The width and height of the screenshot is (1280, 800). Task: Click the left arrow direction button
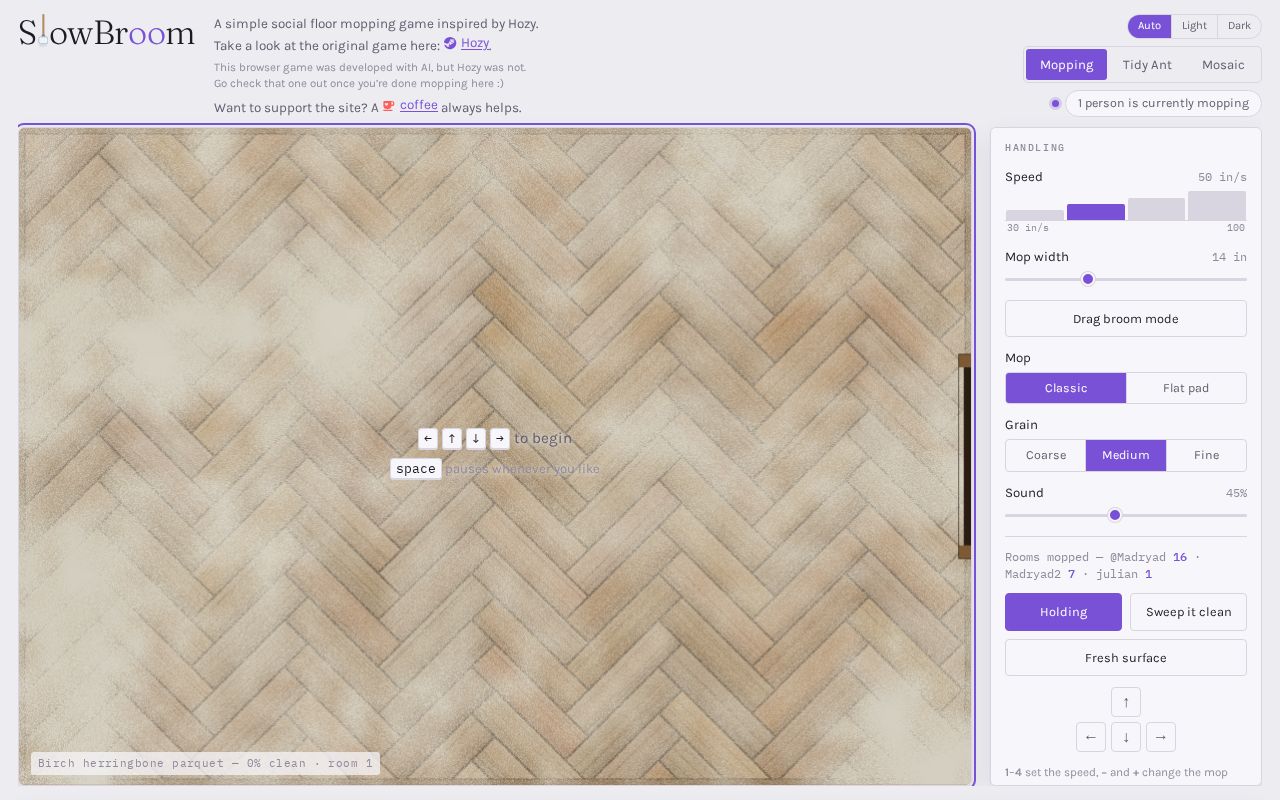[x=1091, y=737]
